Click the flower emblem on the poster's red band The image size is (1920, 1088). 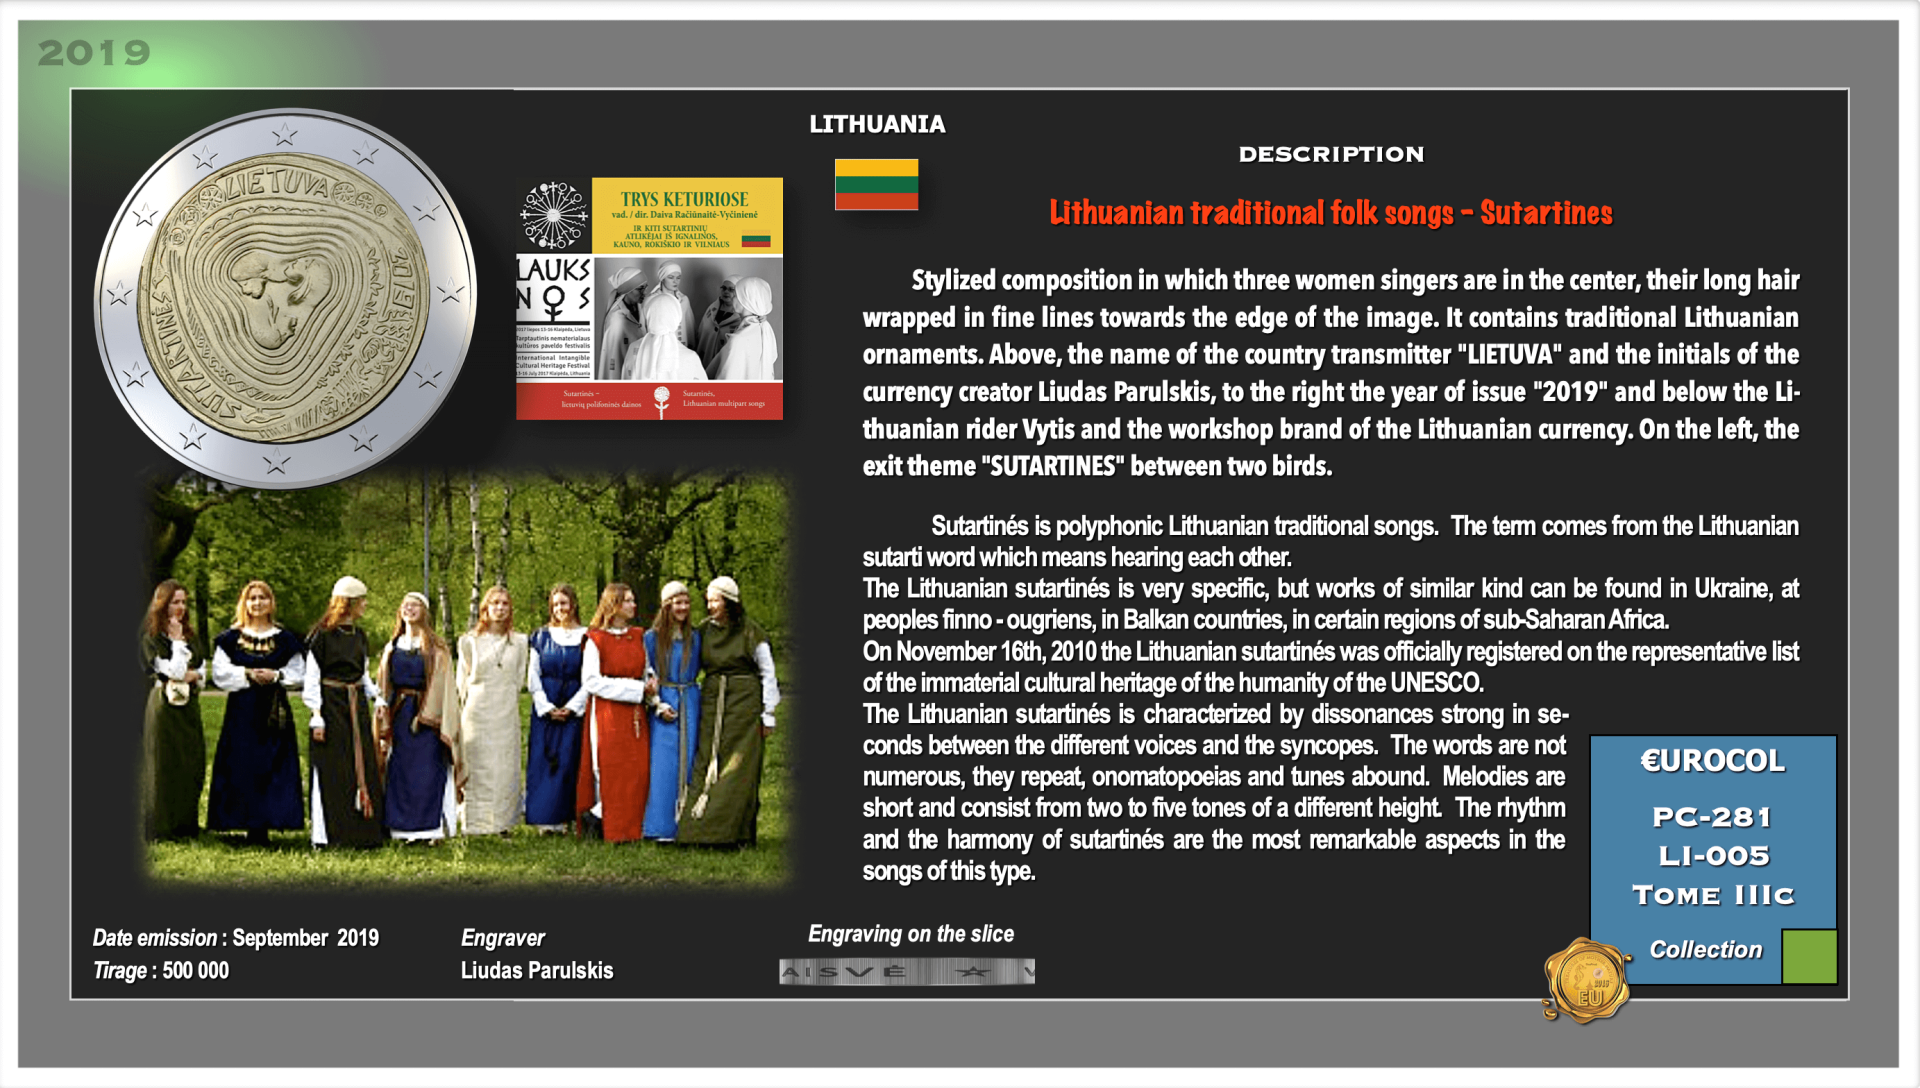click(x=661, y=401)
